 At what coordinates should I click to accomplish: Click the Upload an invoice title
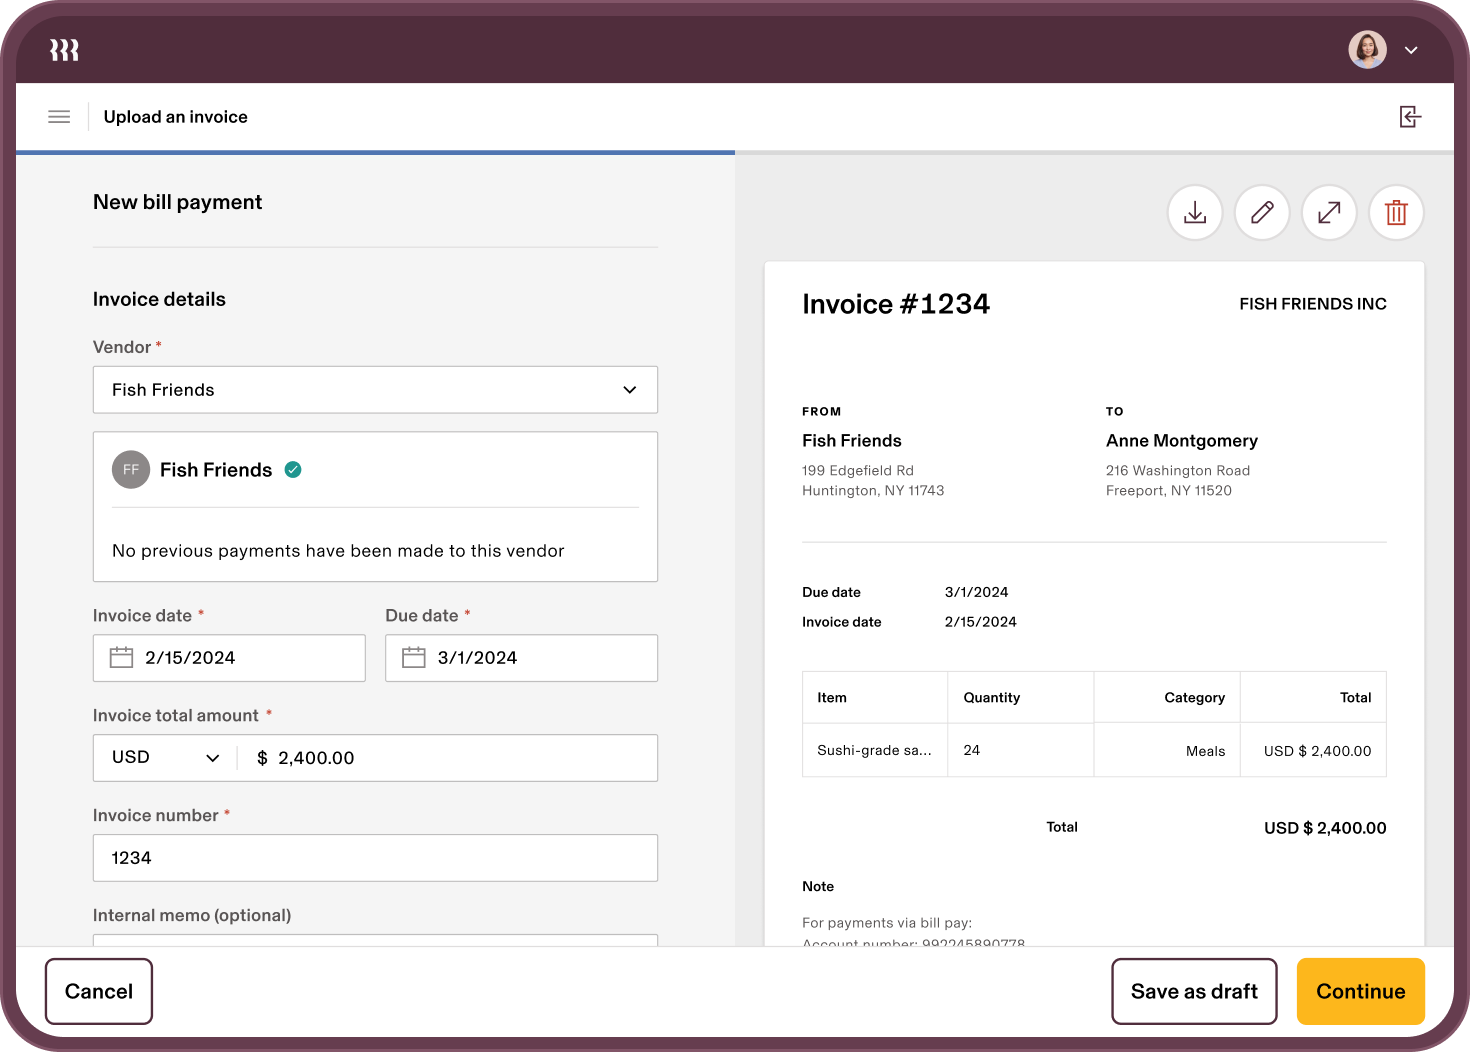click(x=176, y=117)
